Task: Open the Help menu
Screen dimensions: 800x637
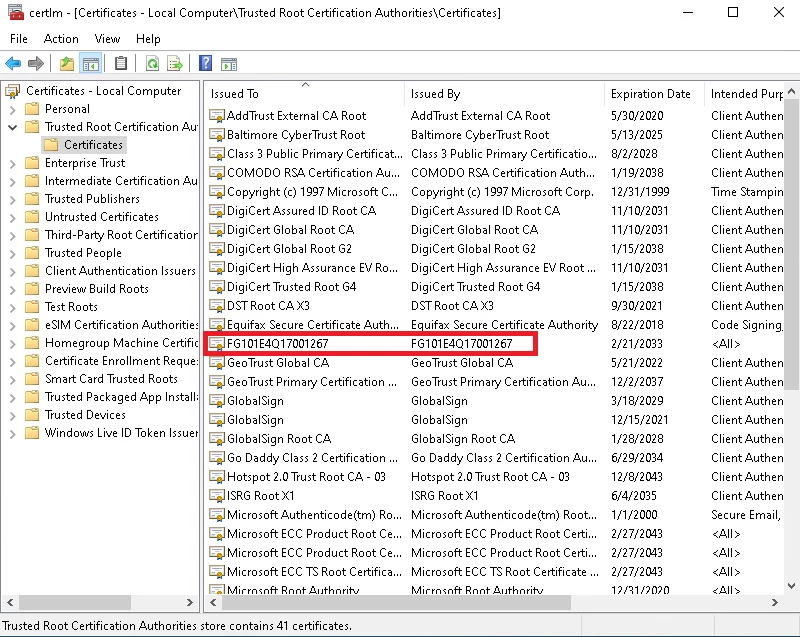Action: coord(148,39)
